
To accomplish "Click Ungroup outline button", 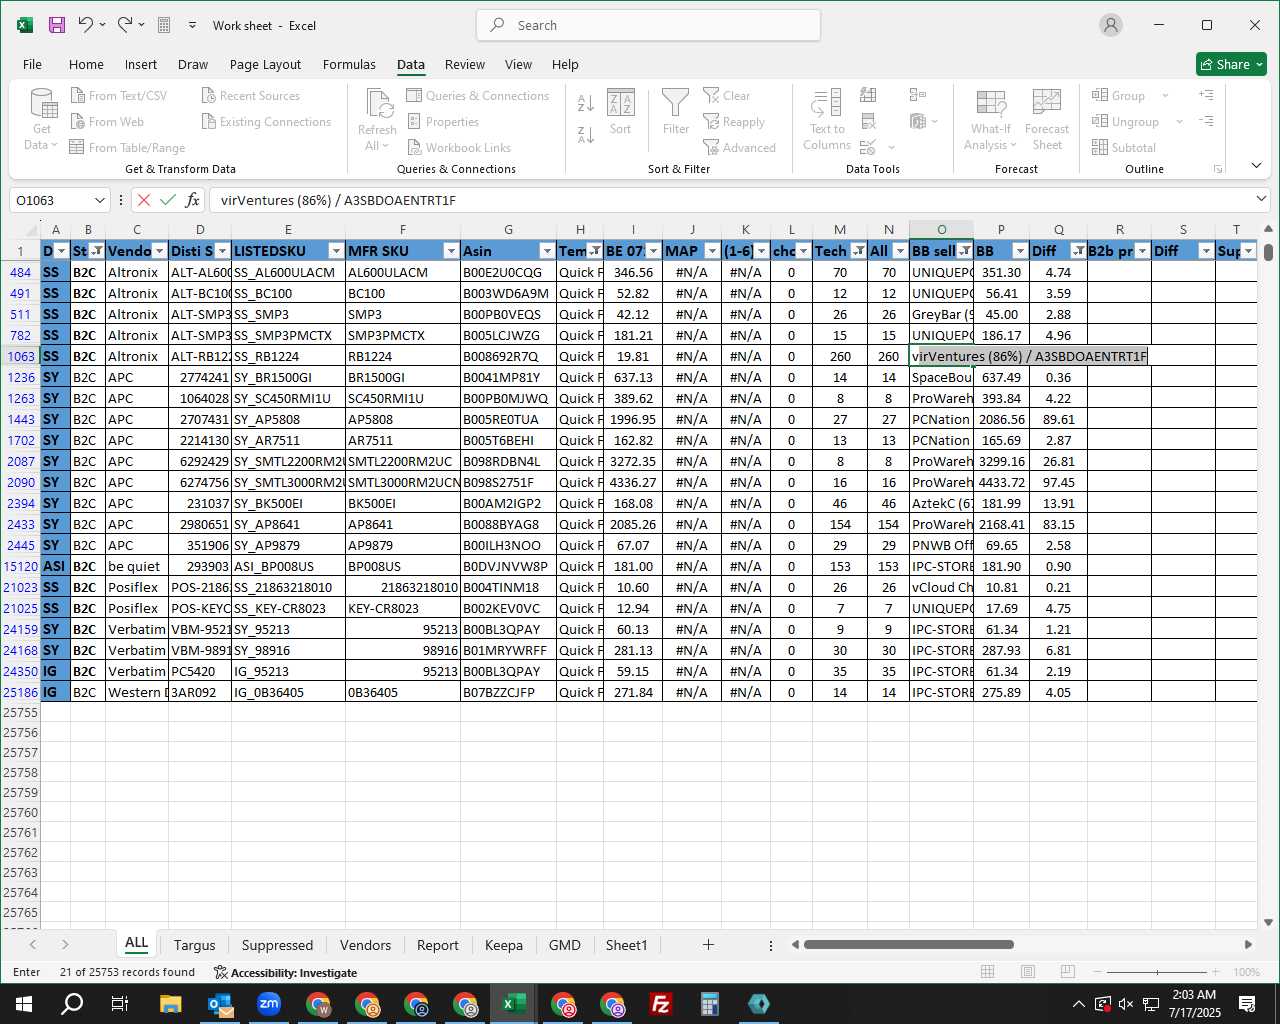I will 1125,122.
